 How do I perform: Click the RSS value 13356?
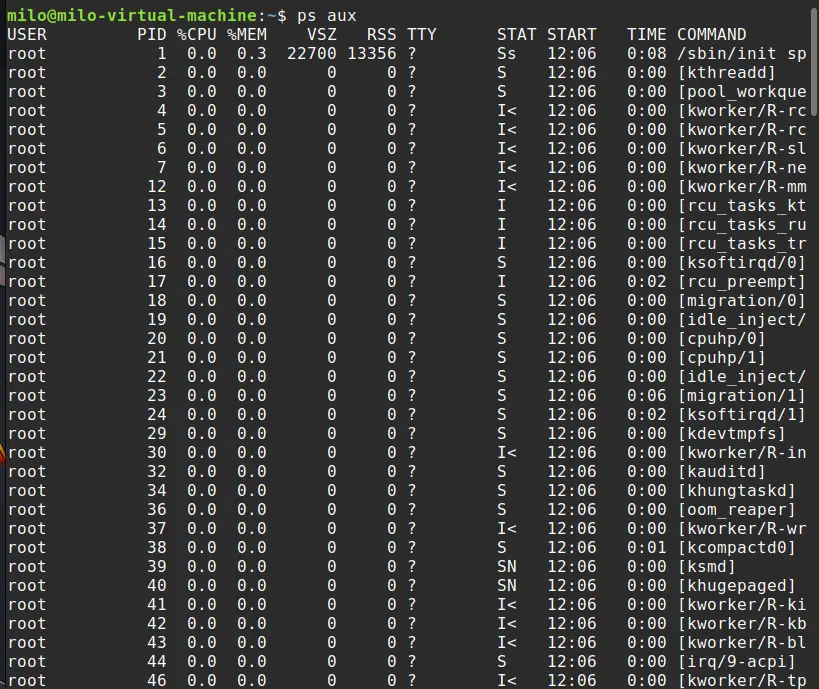[x=371, y=53]
